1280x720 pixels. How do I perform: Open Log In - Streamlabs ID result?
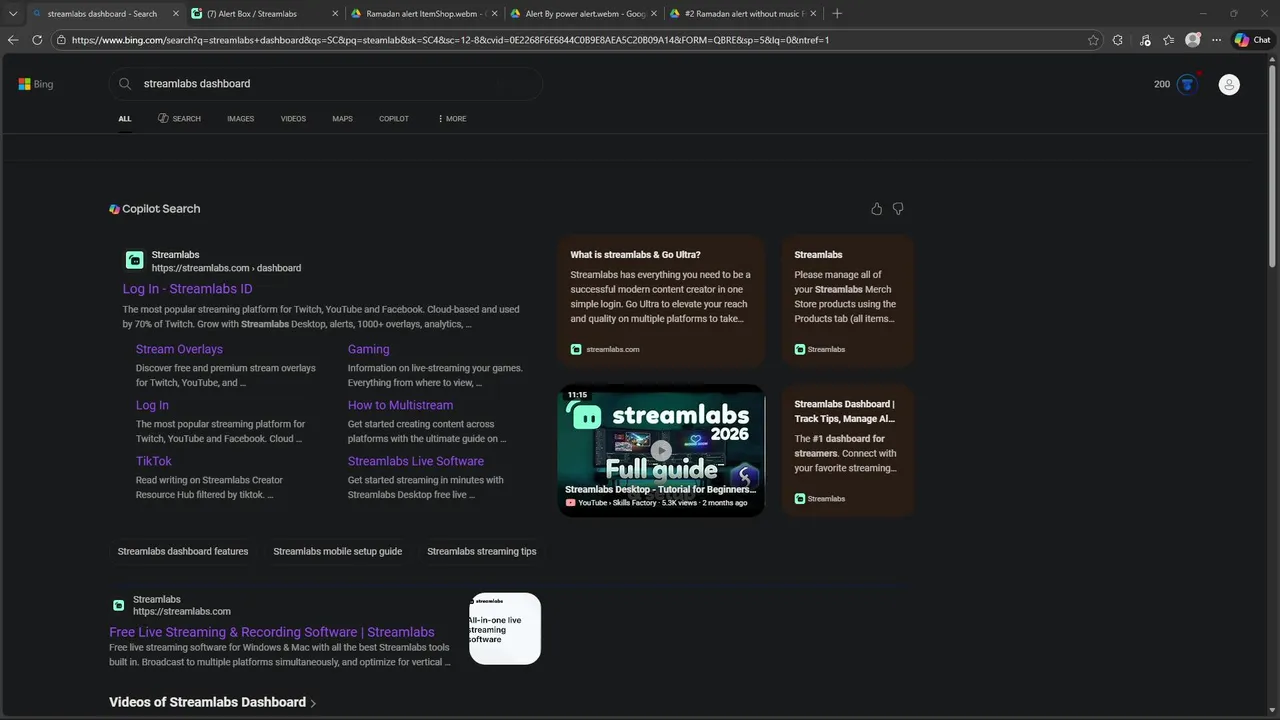click(x=187, y=289)
